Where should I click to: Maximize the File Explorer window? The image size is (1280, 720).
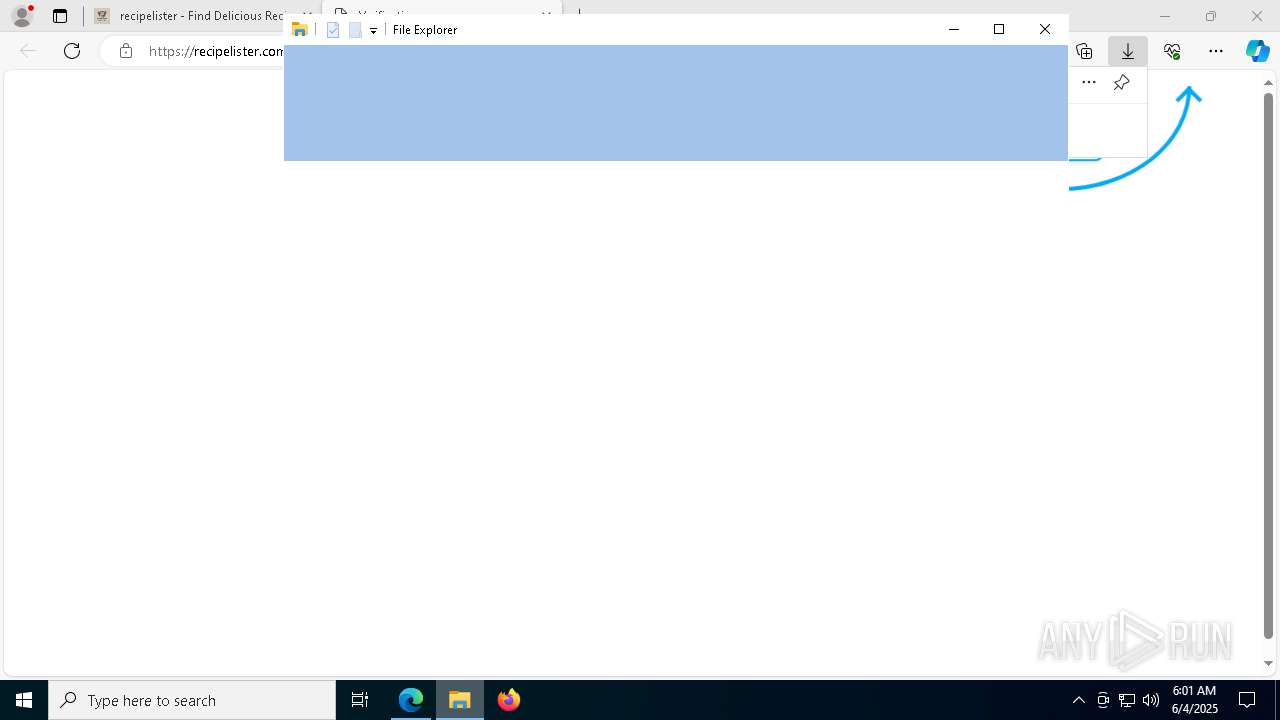(x=999, y=30)
